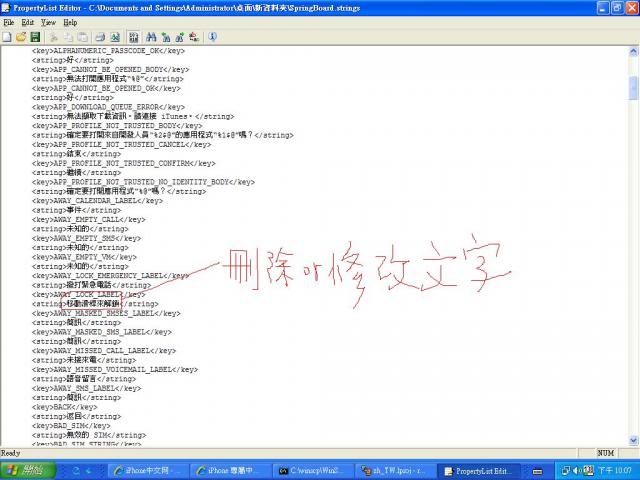Click the vertical scrollbar thumb
This screenshot has height=480, width=640.
click(x=634, y=88)
